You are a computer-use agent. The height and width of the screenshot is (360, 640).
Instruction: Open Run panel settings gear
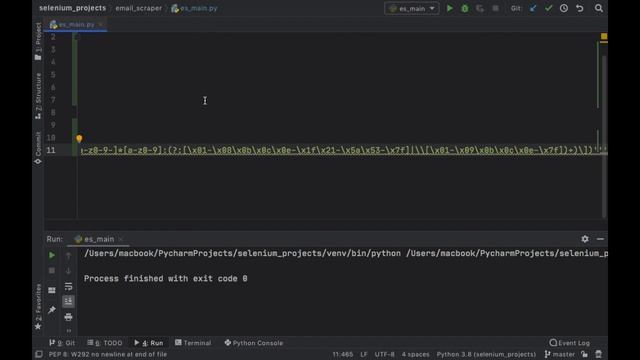584,239
